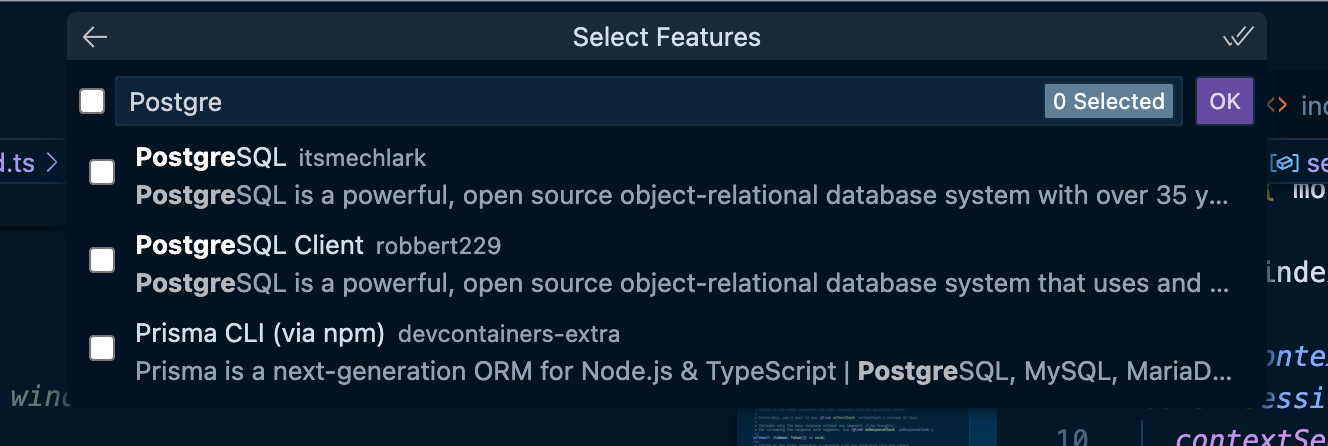Click the itsmechlark publisher label
This screenshot has height=446, width=1328.
362,158
